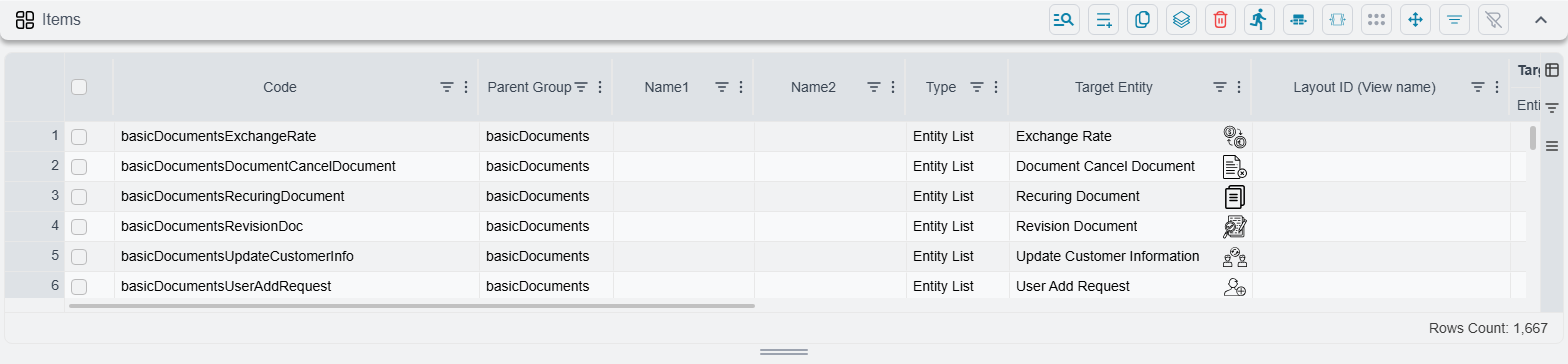Open the Name1 column options menu
1568x364 pixels.
tap(740, 88)
